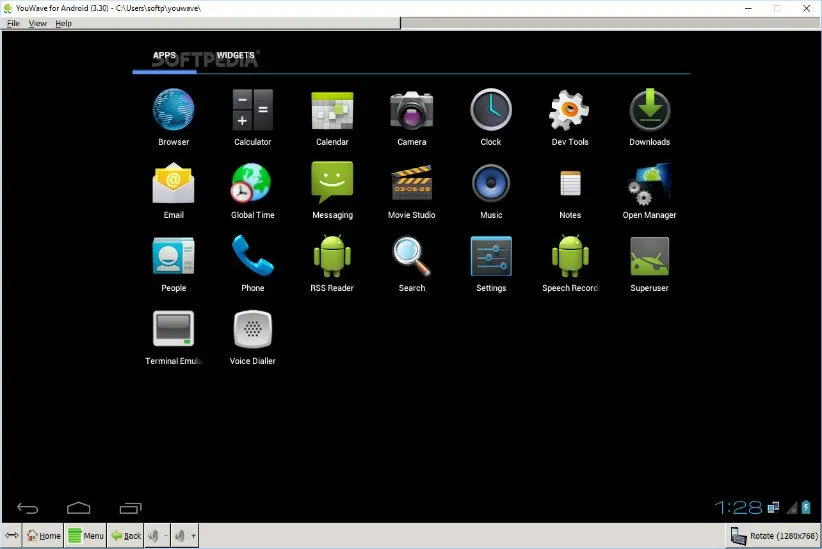Click the clock showing 1:28
The height and width of the screenshot is (549, 822).
[739, 507]
